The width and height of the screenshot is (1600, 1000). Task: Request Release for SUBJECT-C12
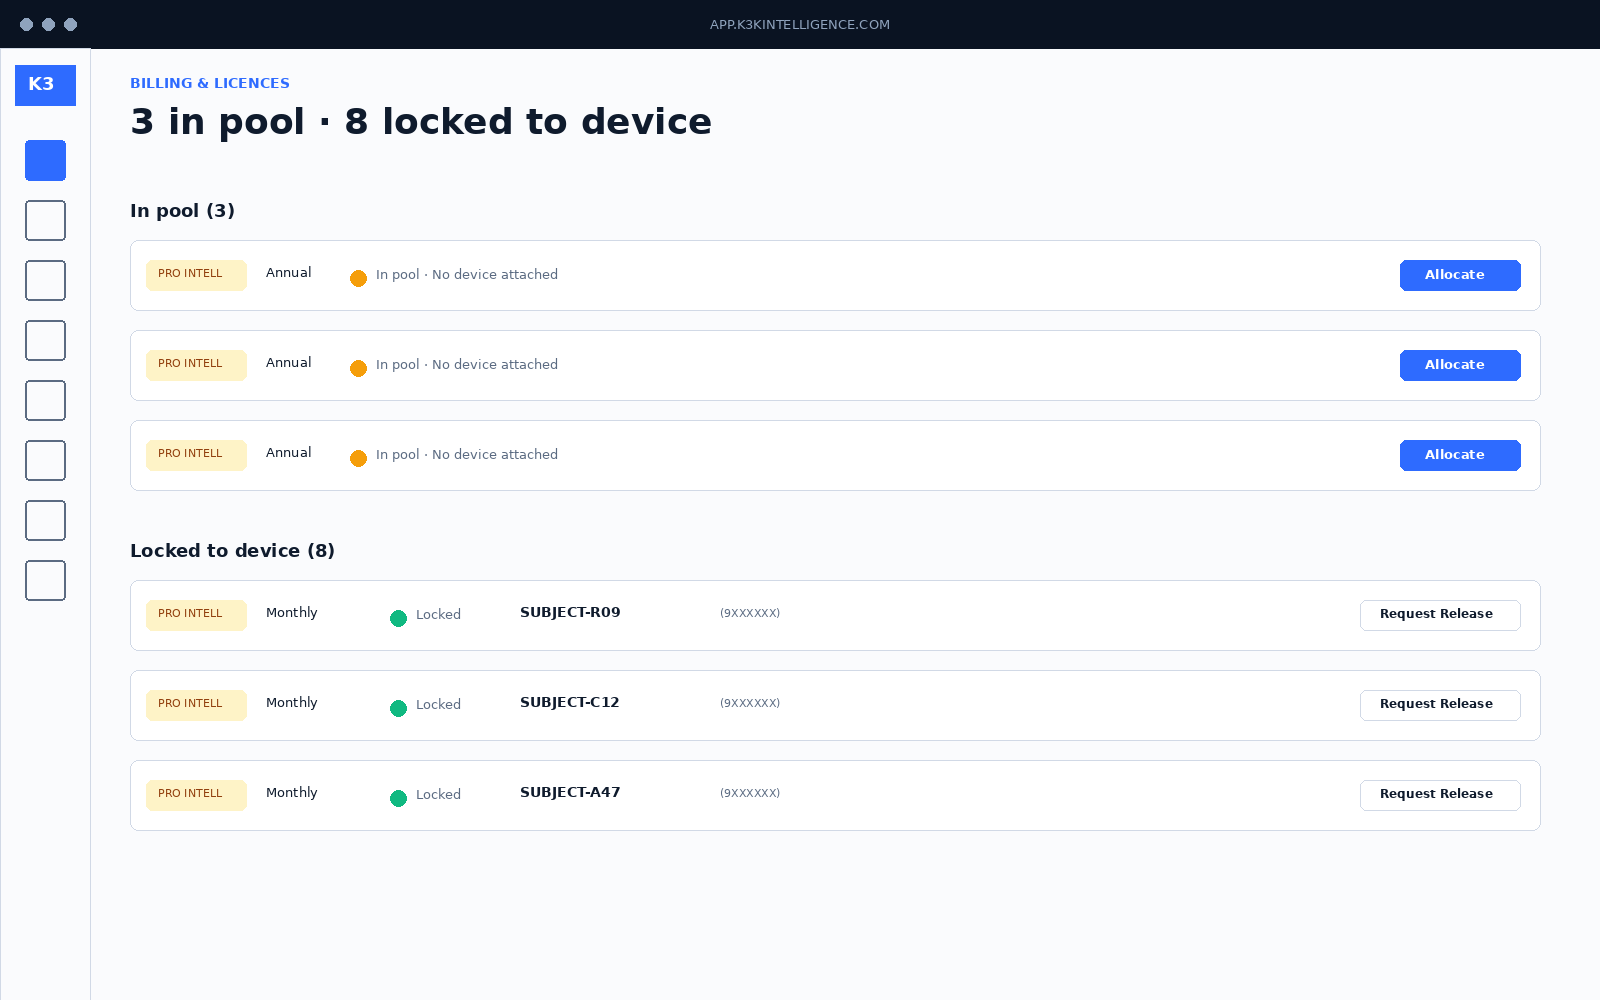[x=1440, y=705]
